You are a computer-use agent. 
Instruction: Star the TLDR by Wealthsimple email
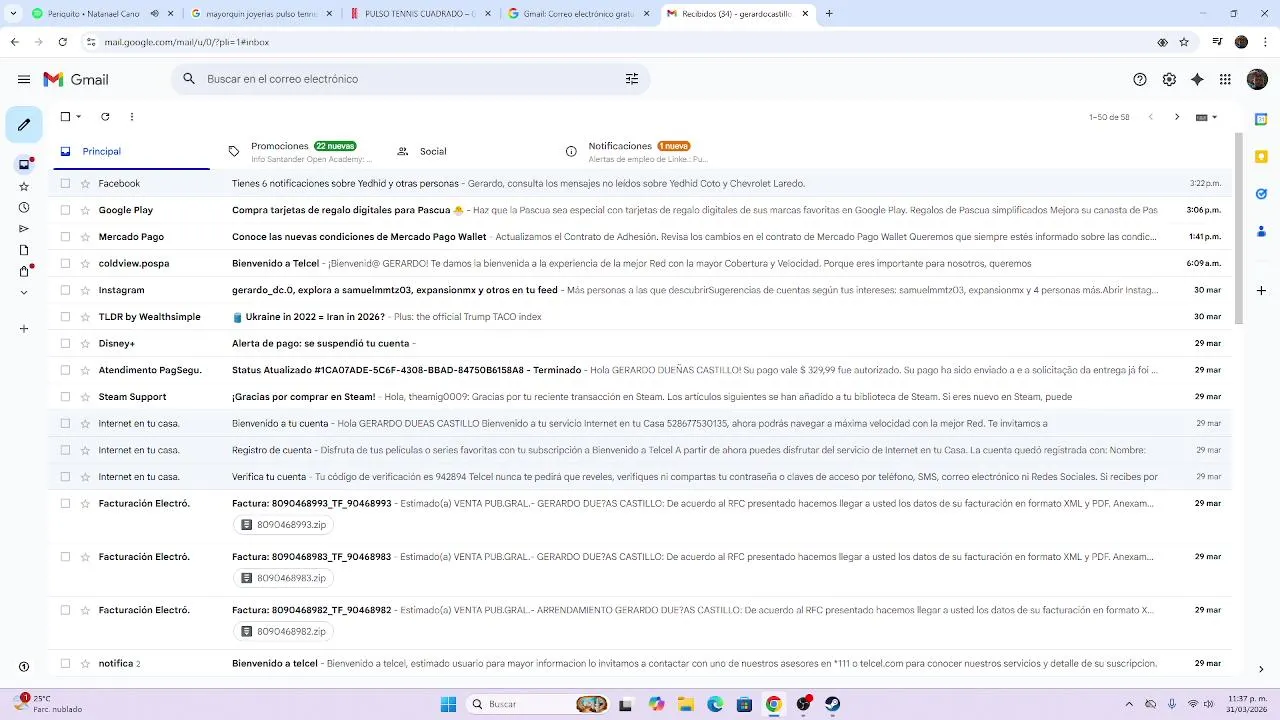click(86, 317)
